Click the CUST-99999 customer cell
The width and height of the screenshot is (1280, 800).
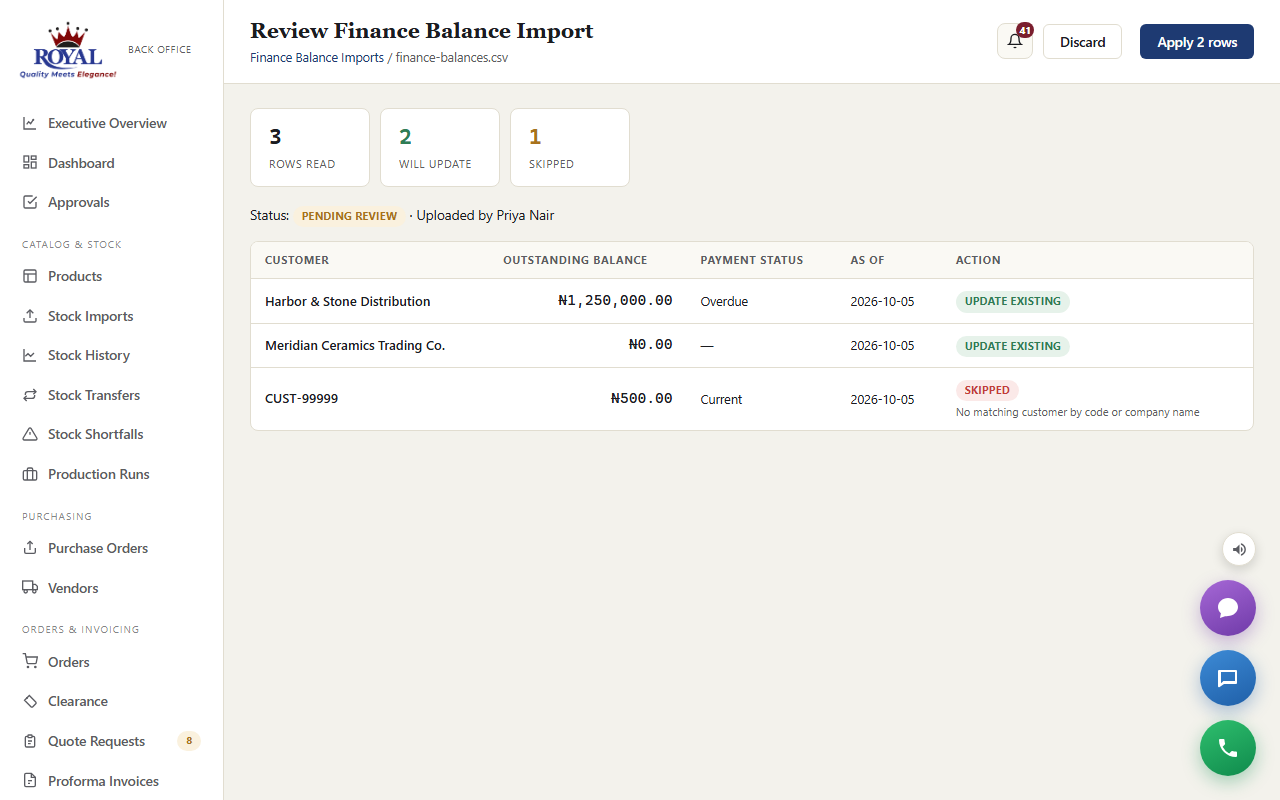click(301, 398)
